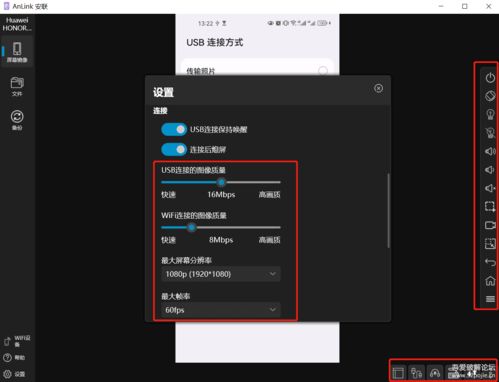The height and width of the screenshot is (382, 499).
Task: Click the Android back arrow icon
Action: tap(490, 262)
